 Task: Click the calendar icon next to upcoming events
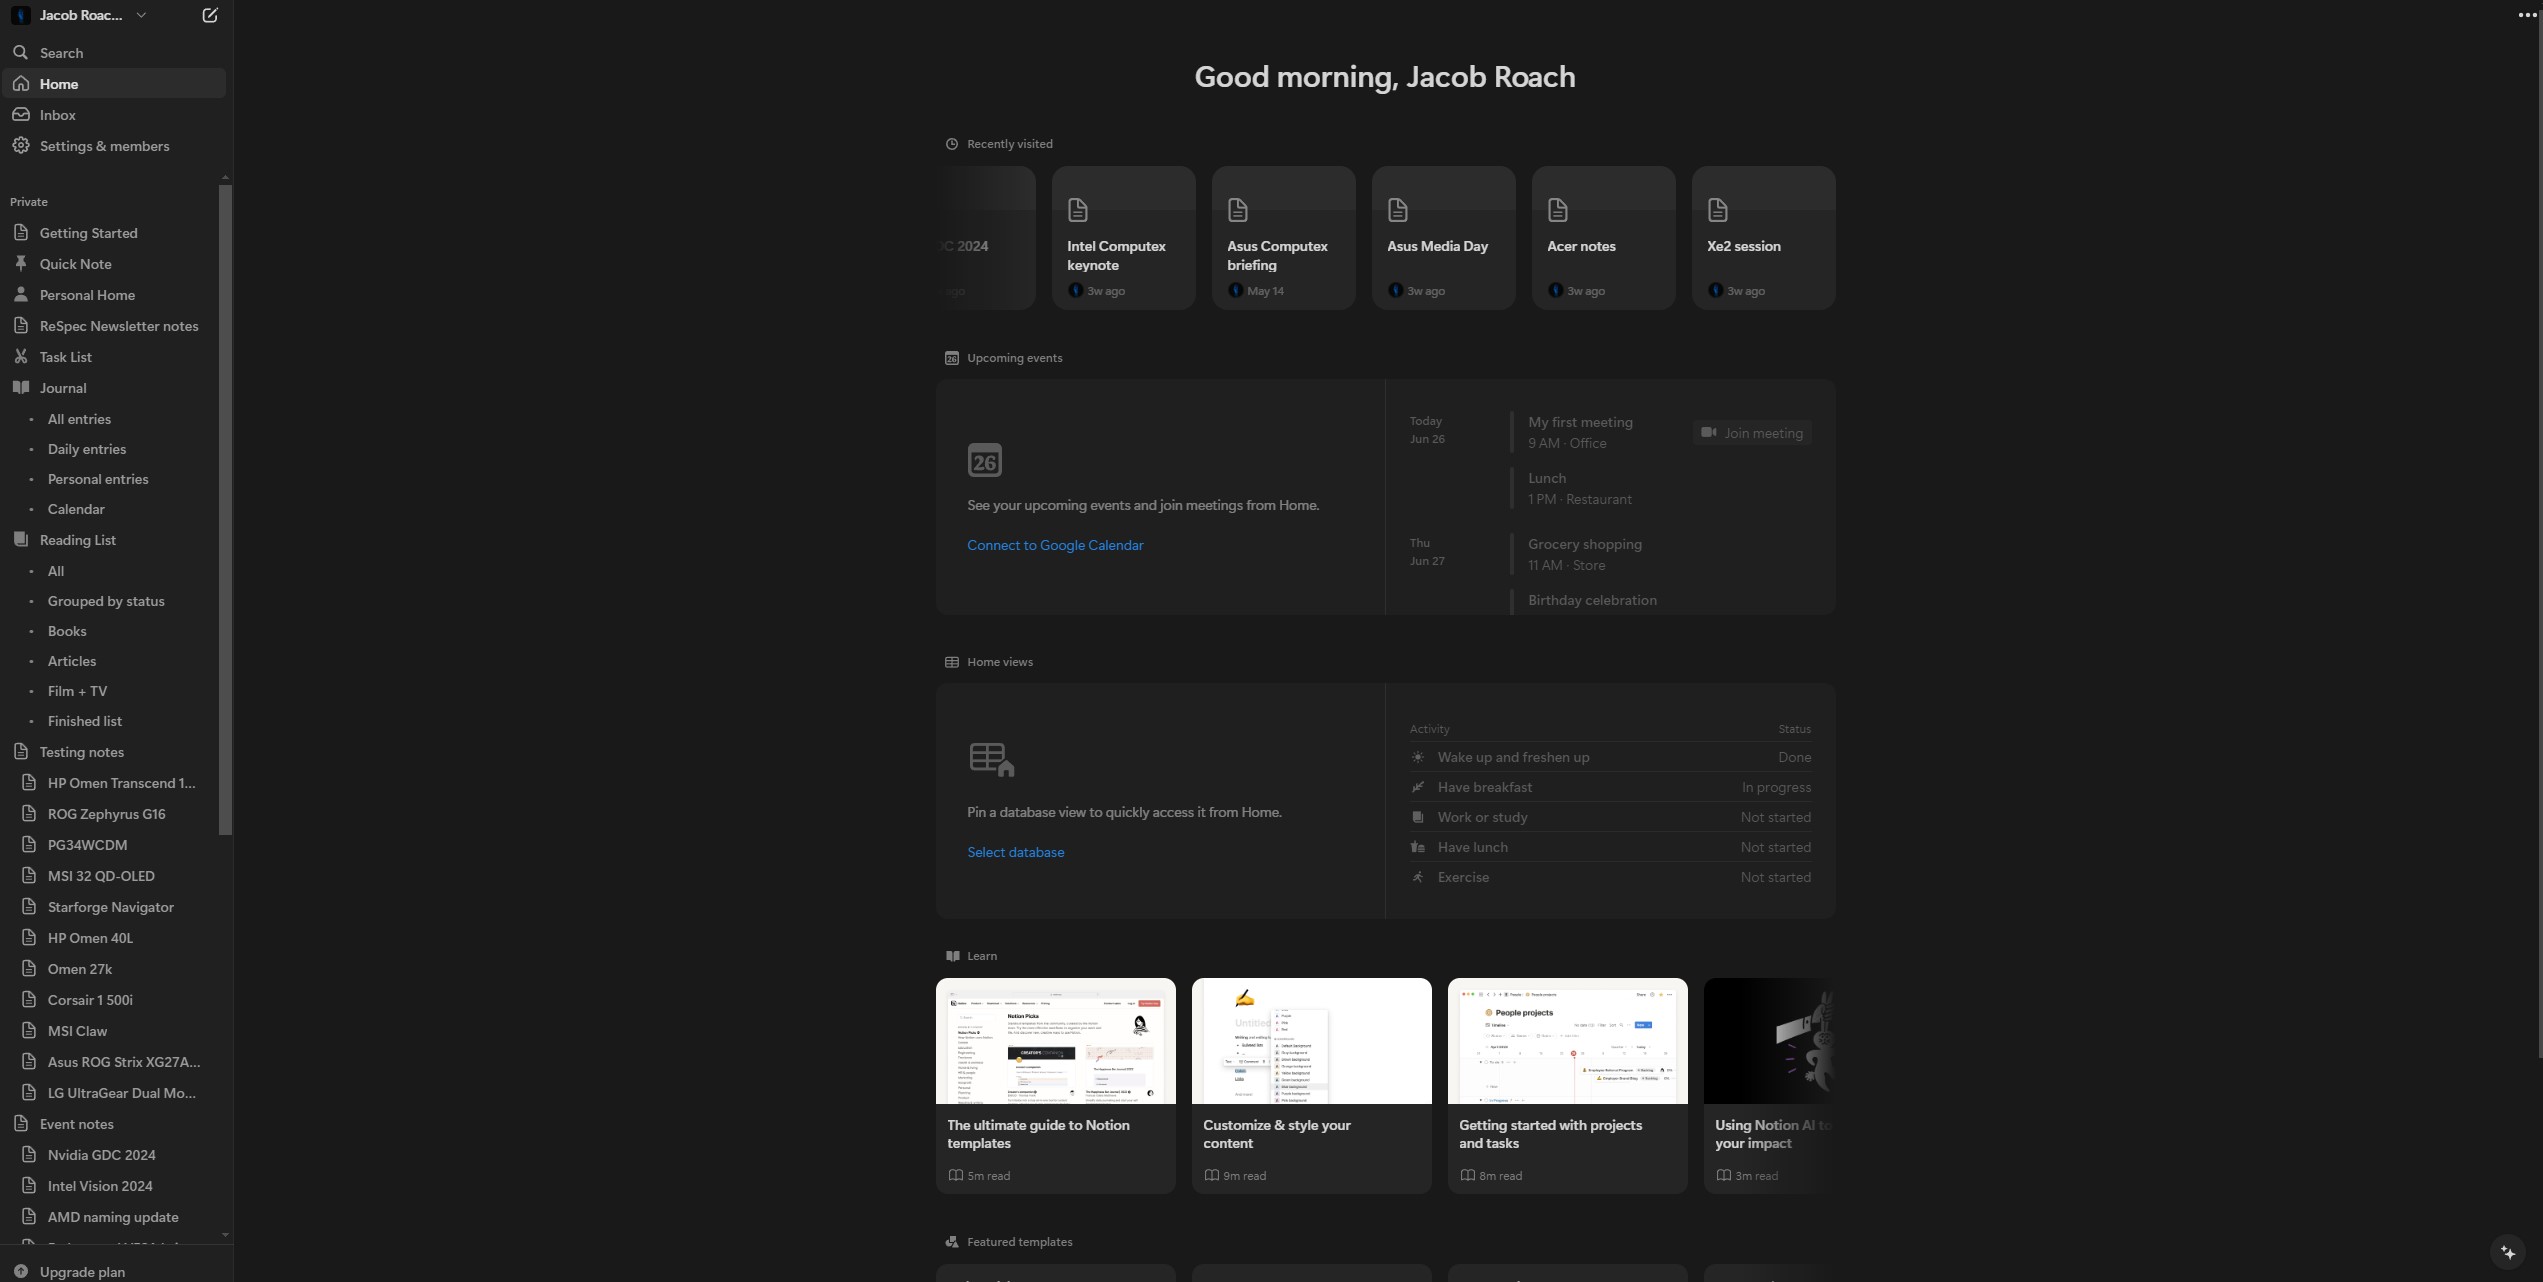pos(951,358)
